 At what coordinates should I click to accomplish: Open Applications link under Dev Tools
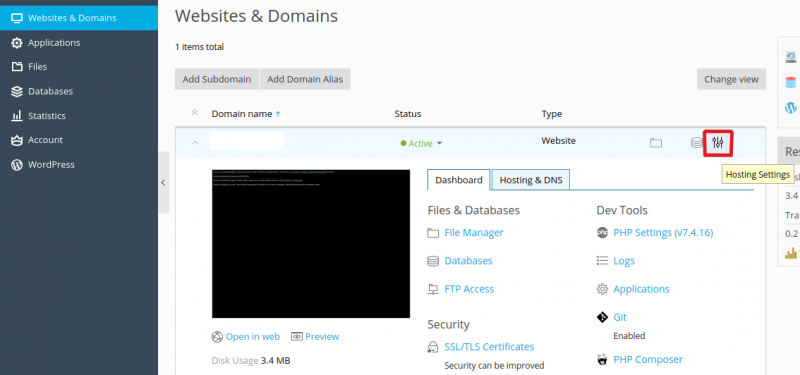641,289
